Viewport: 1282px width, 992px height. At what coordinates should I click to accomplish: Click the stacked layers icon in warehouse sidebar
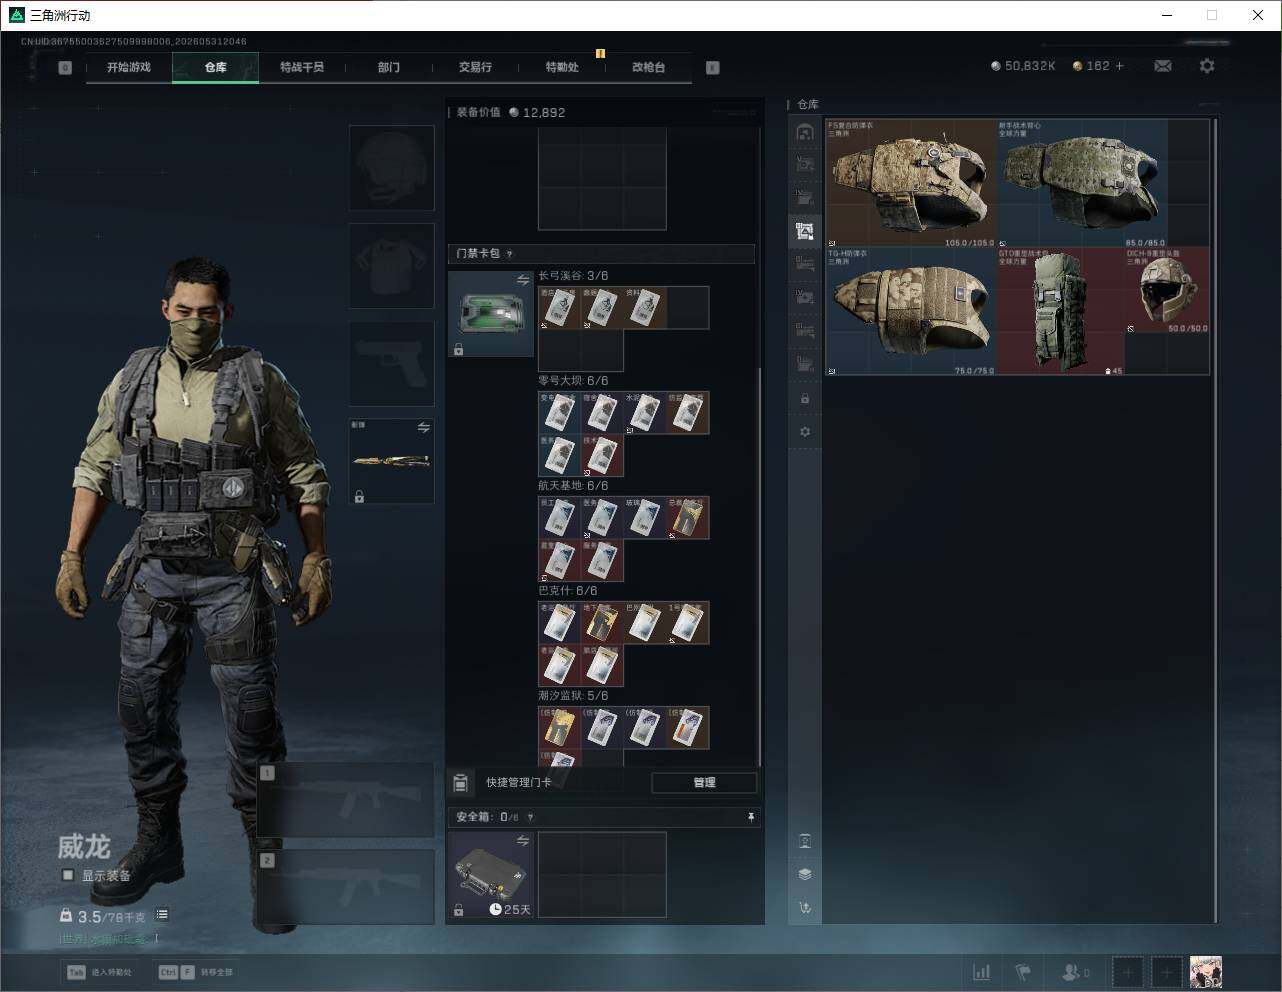805,874
